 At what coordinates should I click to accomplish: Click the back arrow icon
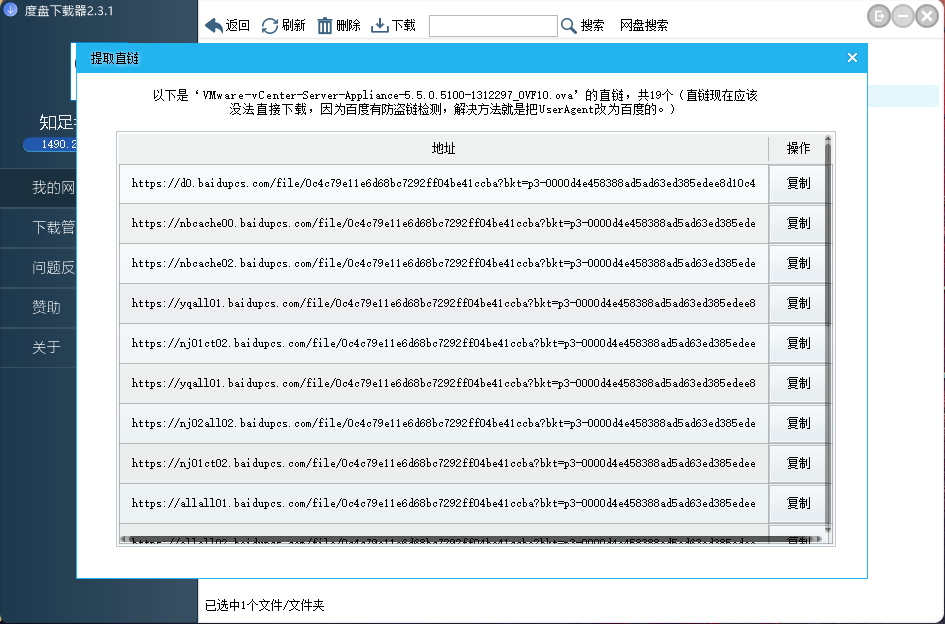click(x=213, y=25)
